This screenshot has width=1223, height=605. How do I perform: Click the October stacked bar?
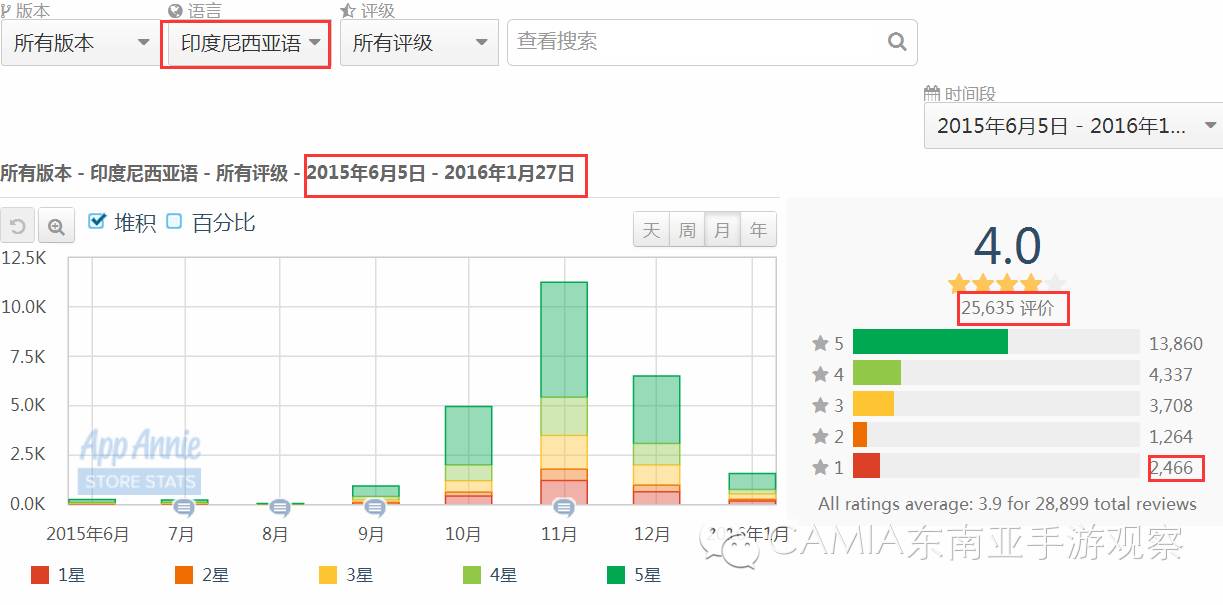pyautogui.click(x=469, y=455)
